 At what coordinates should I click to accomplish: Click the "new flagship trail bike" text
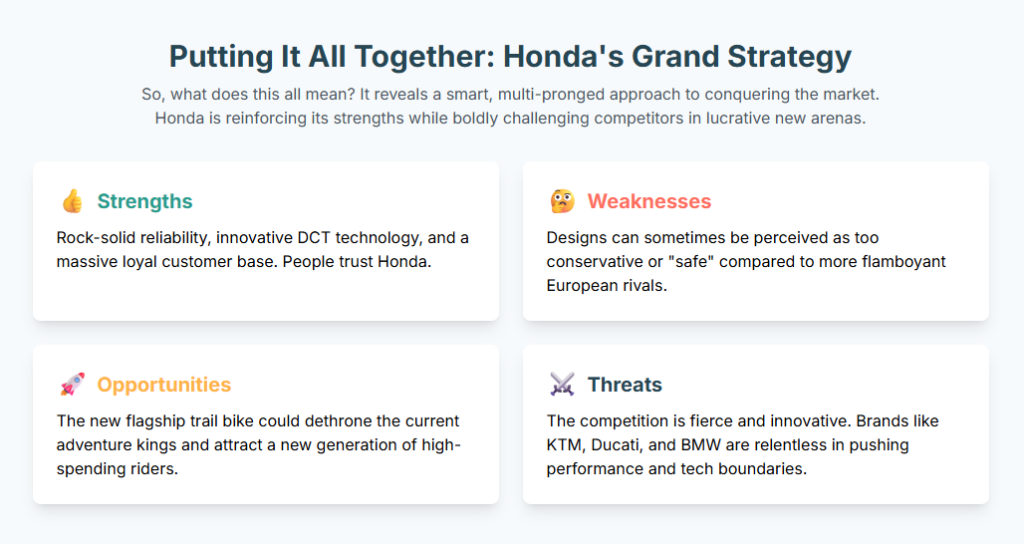pyautogui.click(x=180, y=421)
